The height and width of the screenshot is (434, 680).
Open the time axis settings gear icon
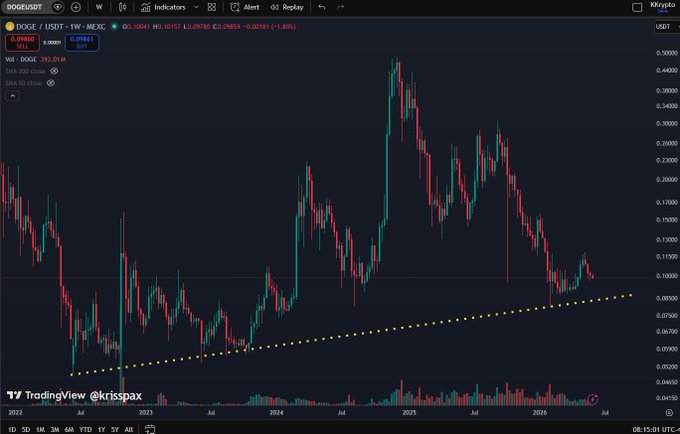[x=669, y=413]
